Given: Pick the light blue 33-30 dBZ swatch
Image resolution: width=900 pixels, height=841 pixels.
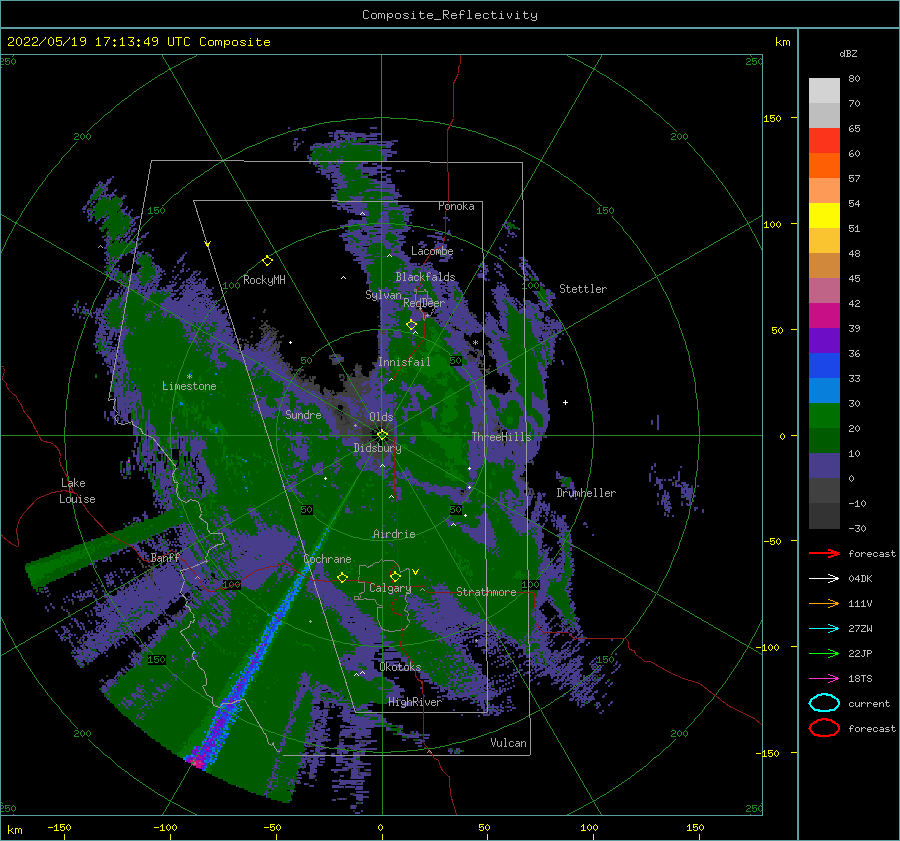Looking at the screenshot, I should point(824,391).
